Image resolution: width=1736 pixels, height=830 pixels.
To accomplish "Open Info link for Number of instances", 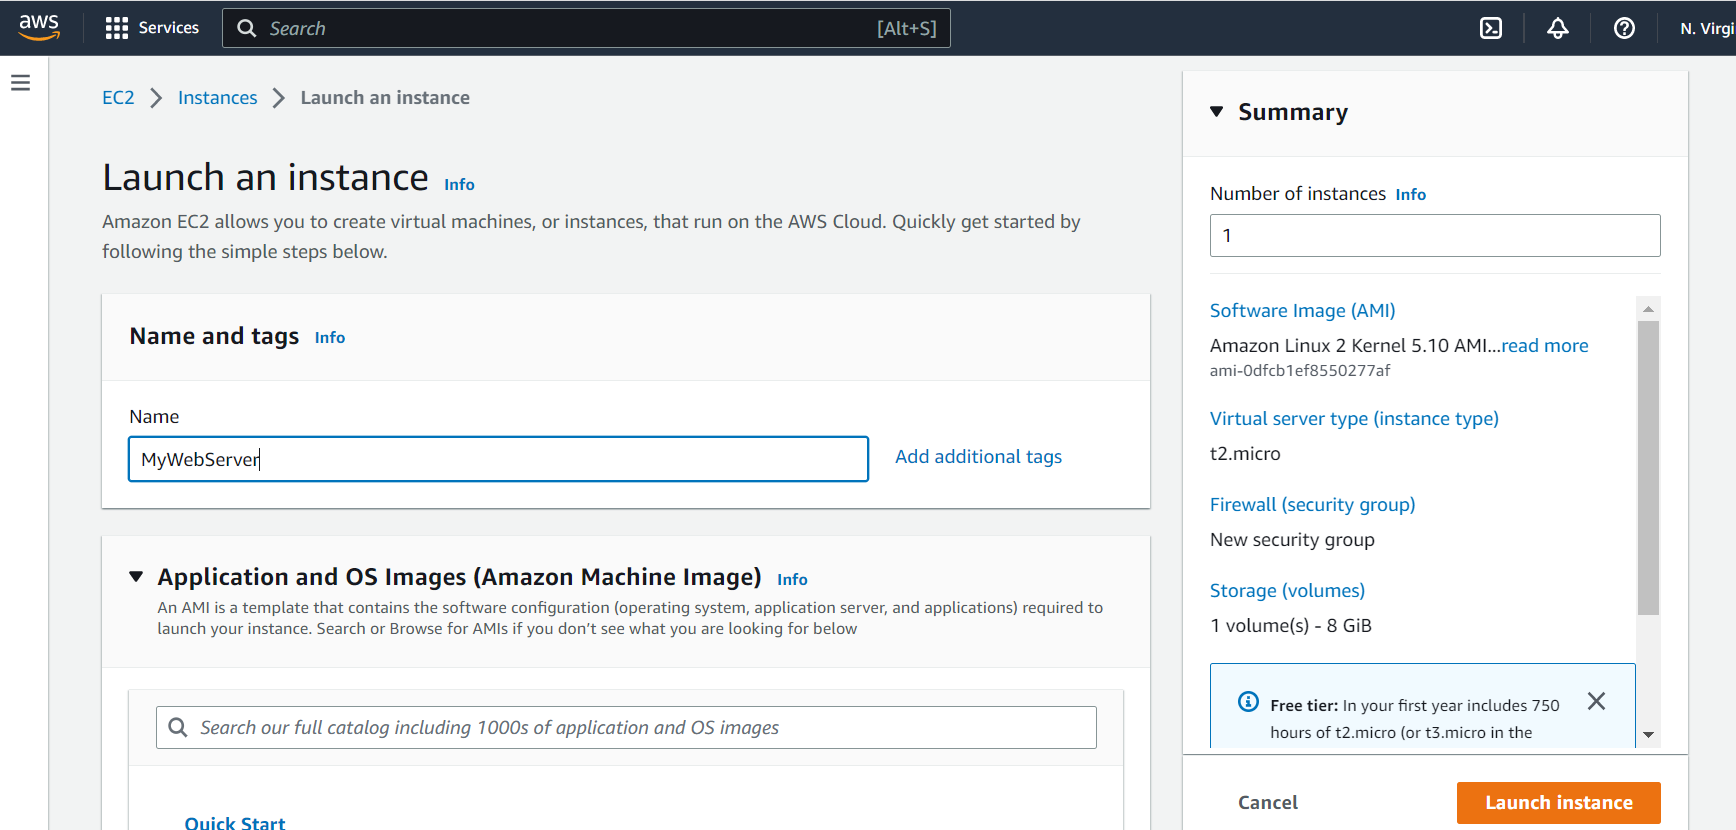I will [x=1410, y=195].
